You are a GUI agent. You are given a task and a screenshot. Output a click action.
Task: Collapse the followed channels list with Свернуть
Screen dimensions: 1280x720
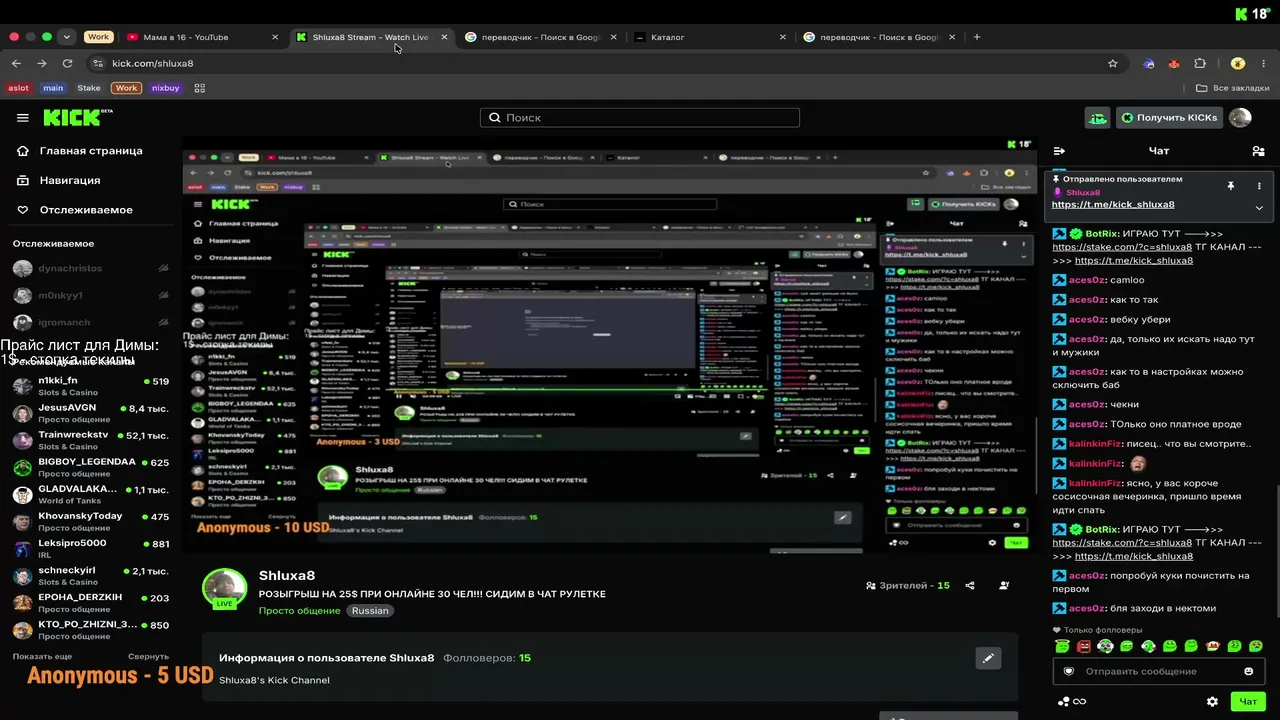click(148, 656)
